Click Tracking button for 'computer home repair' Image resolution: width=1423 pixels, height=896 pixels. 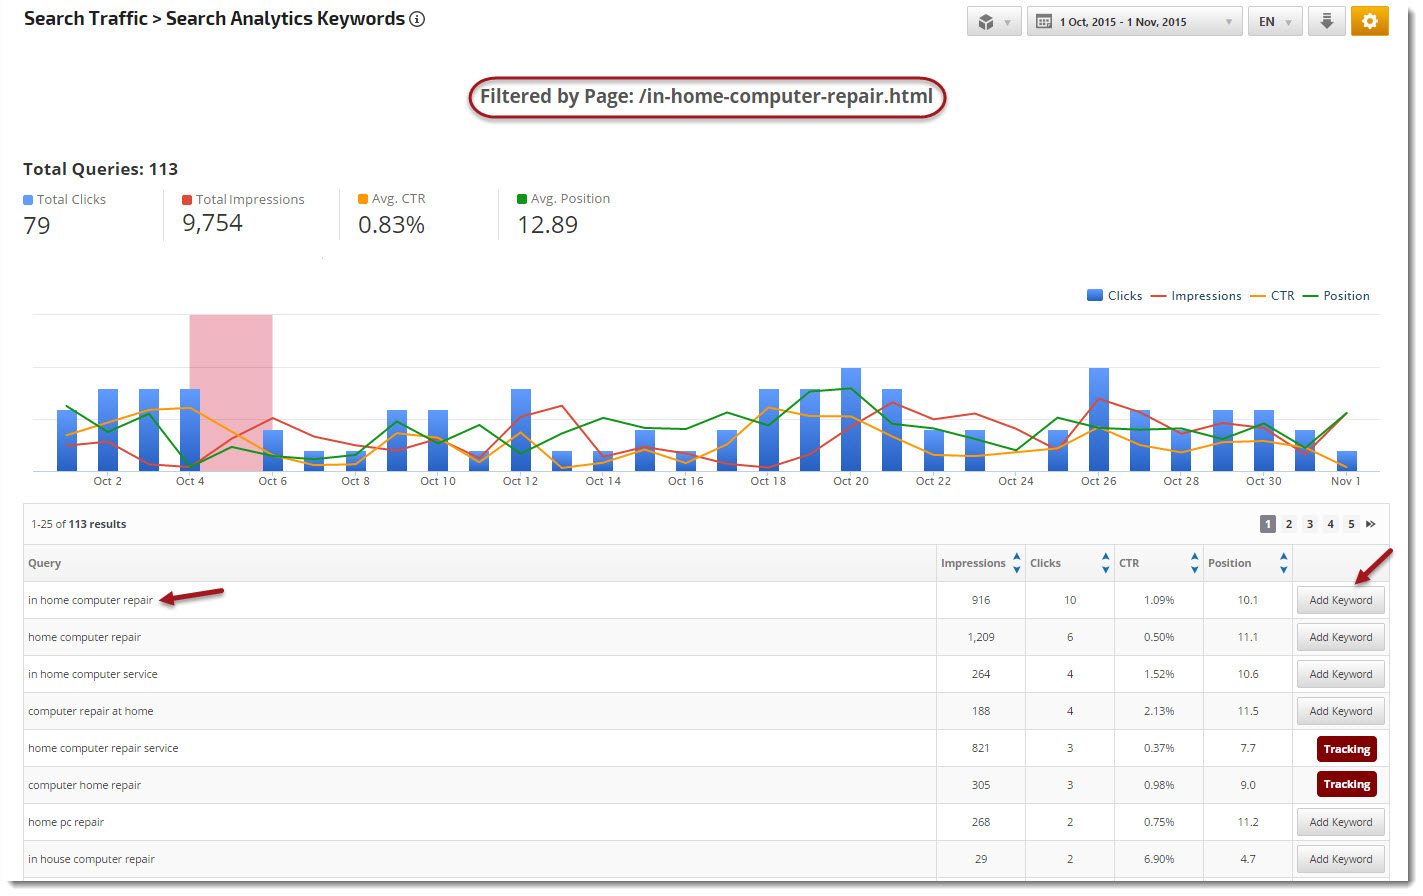point(1346,785)
